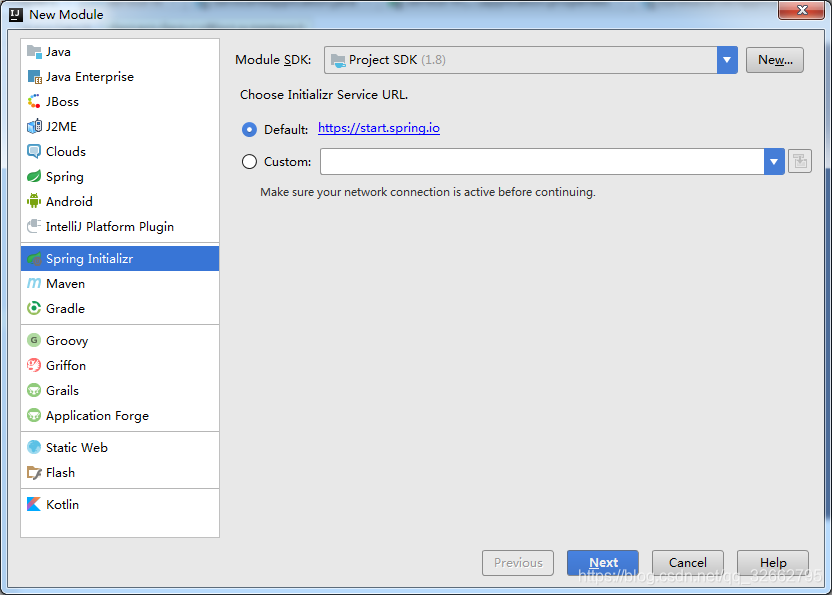Image resolution: width=832 pixels, height=595 pixels.
Task: Select Gradle module type
Action: 120,308
